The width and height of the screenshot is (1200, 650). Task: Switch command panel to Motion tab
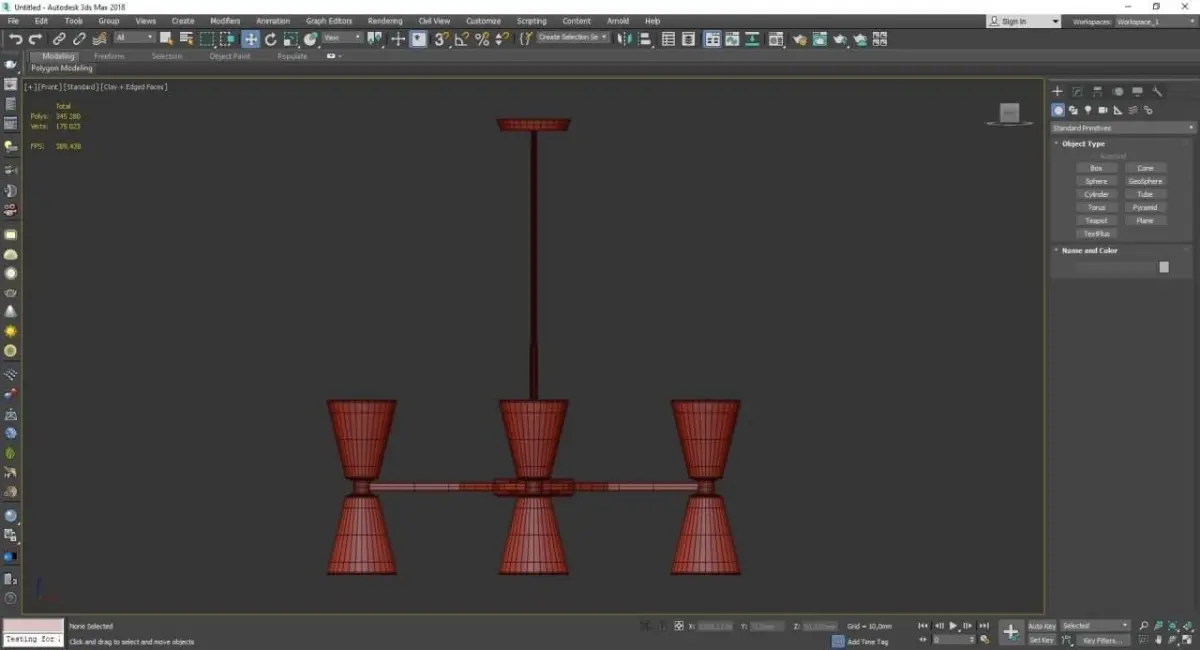[x=1118, y=91]
